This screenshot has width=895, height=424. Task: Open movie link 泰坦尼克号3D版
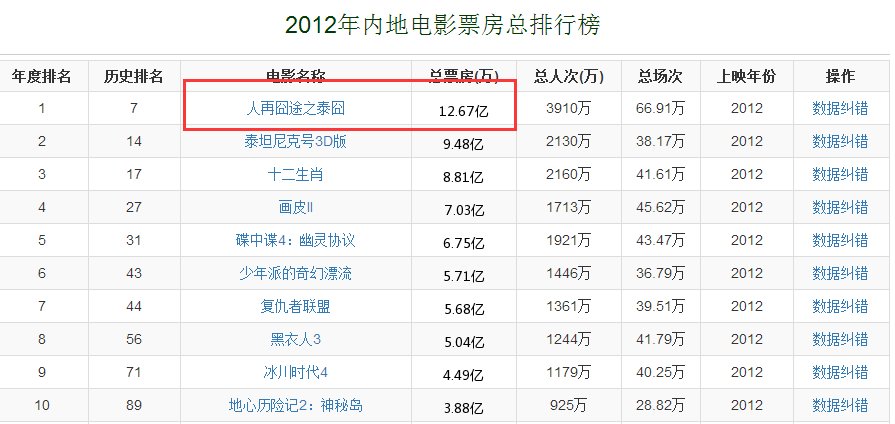295,141
